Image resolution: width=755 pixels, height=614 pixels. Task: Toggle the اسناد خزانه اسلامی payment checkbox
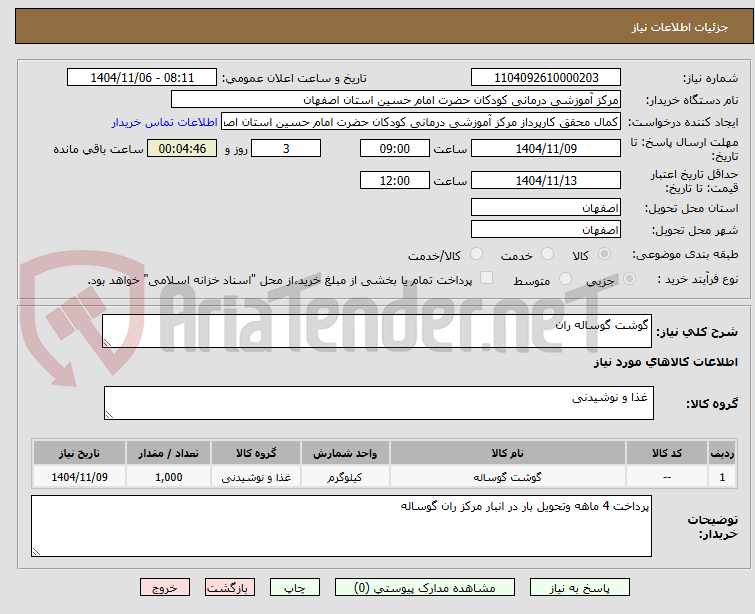pos(487,278)
